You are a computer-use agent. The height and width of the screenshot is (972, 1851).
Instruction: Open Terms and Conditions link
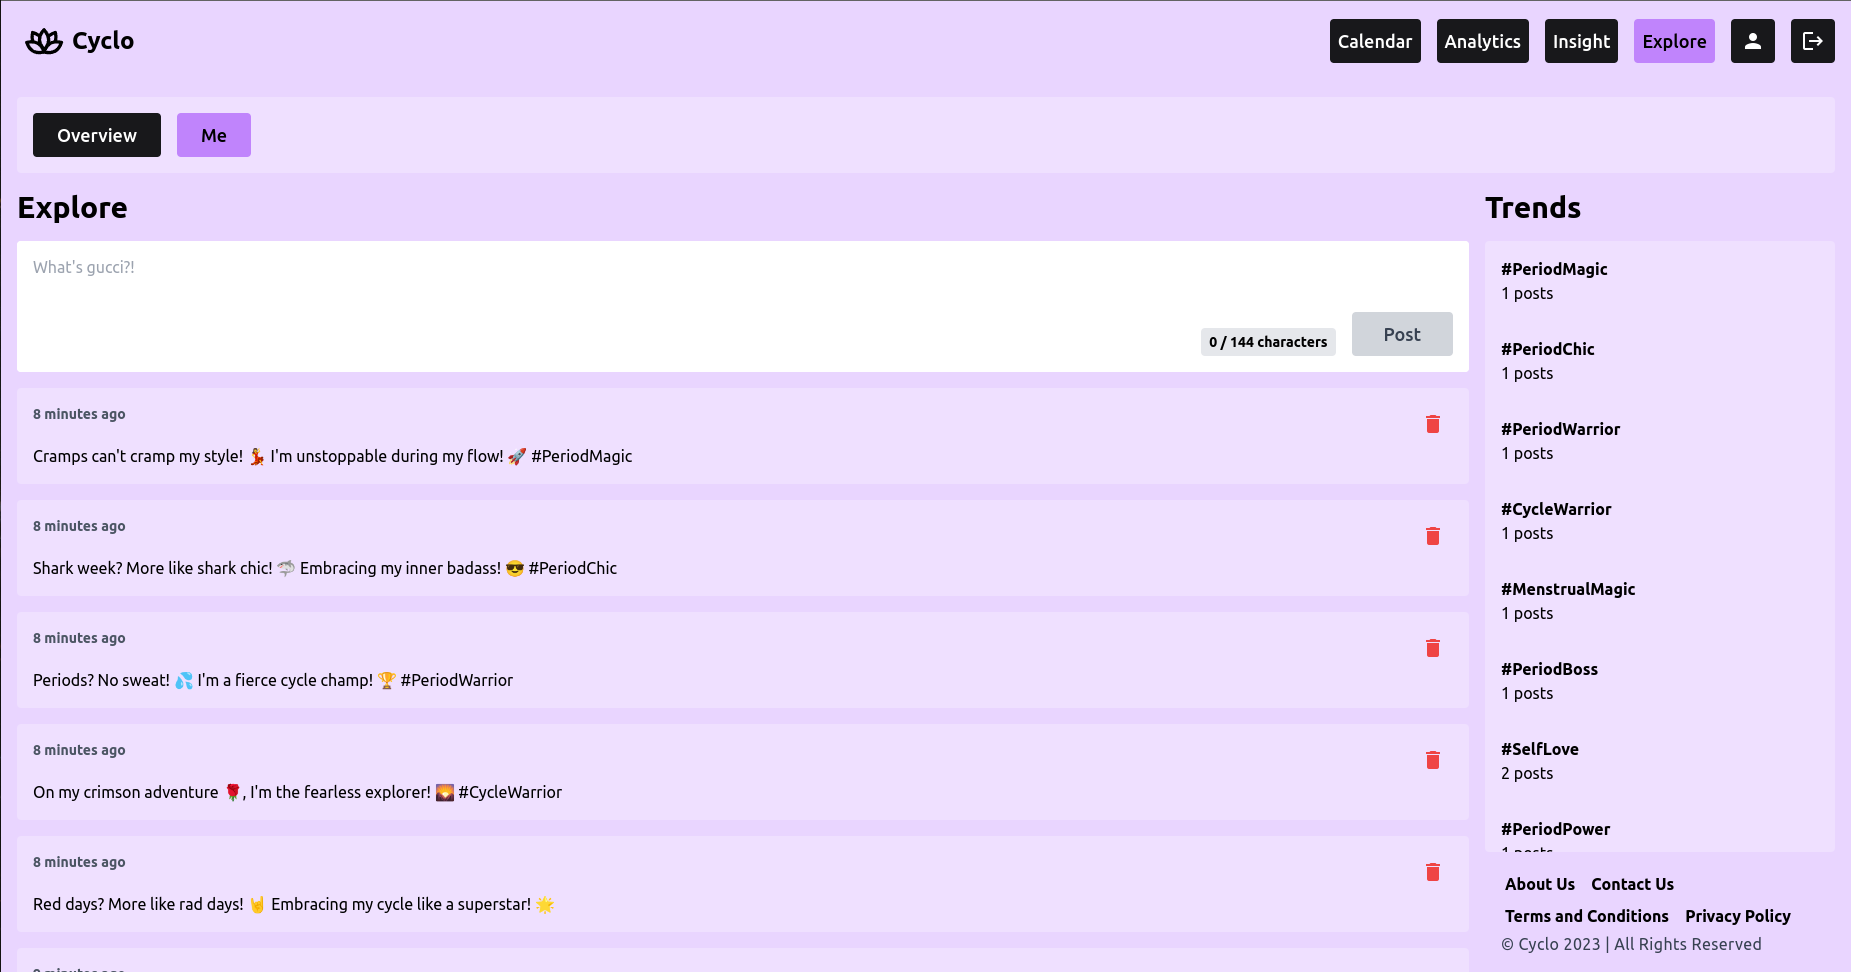[x=1587, y=916]
